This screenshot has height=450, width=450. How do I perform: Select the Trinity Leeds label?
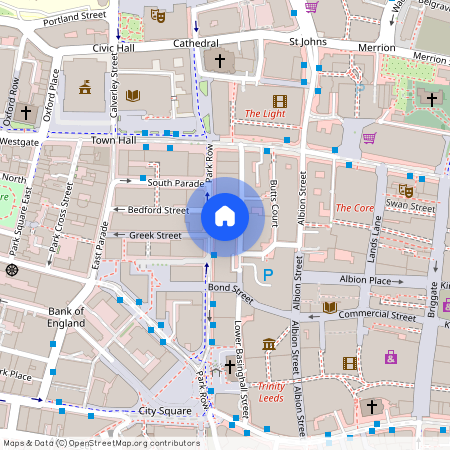pos(271,392)
